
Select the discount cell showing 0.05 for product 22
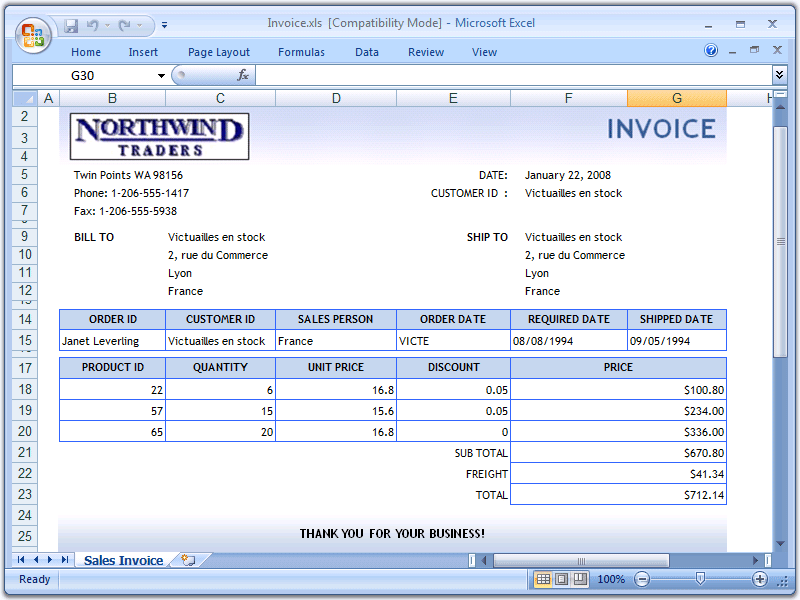click(x=453, y=390)
